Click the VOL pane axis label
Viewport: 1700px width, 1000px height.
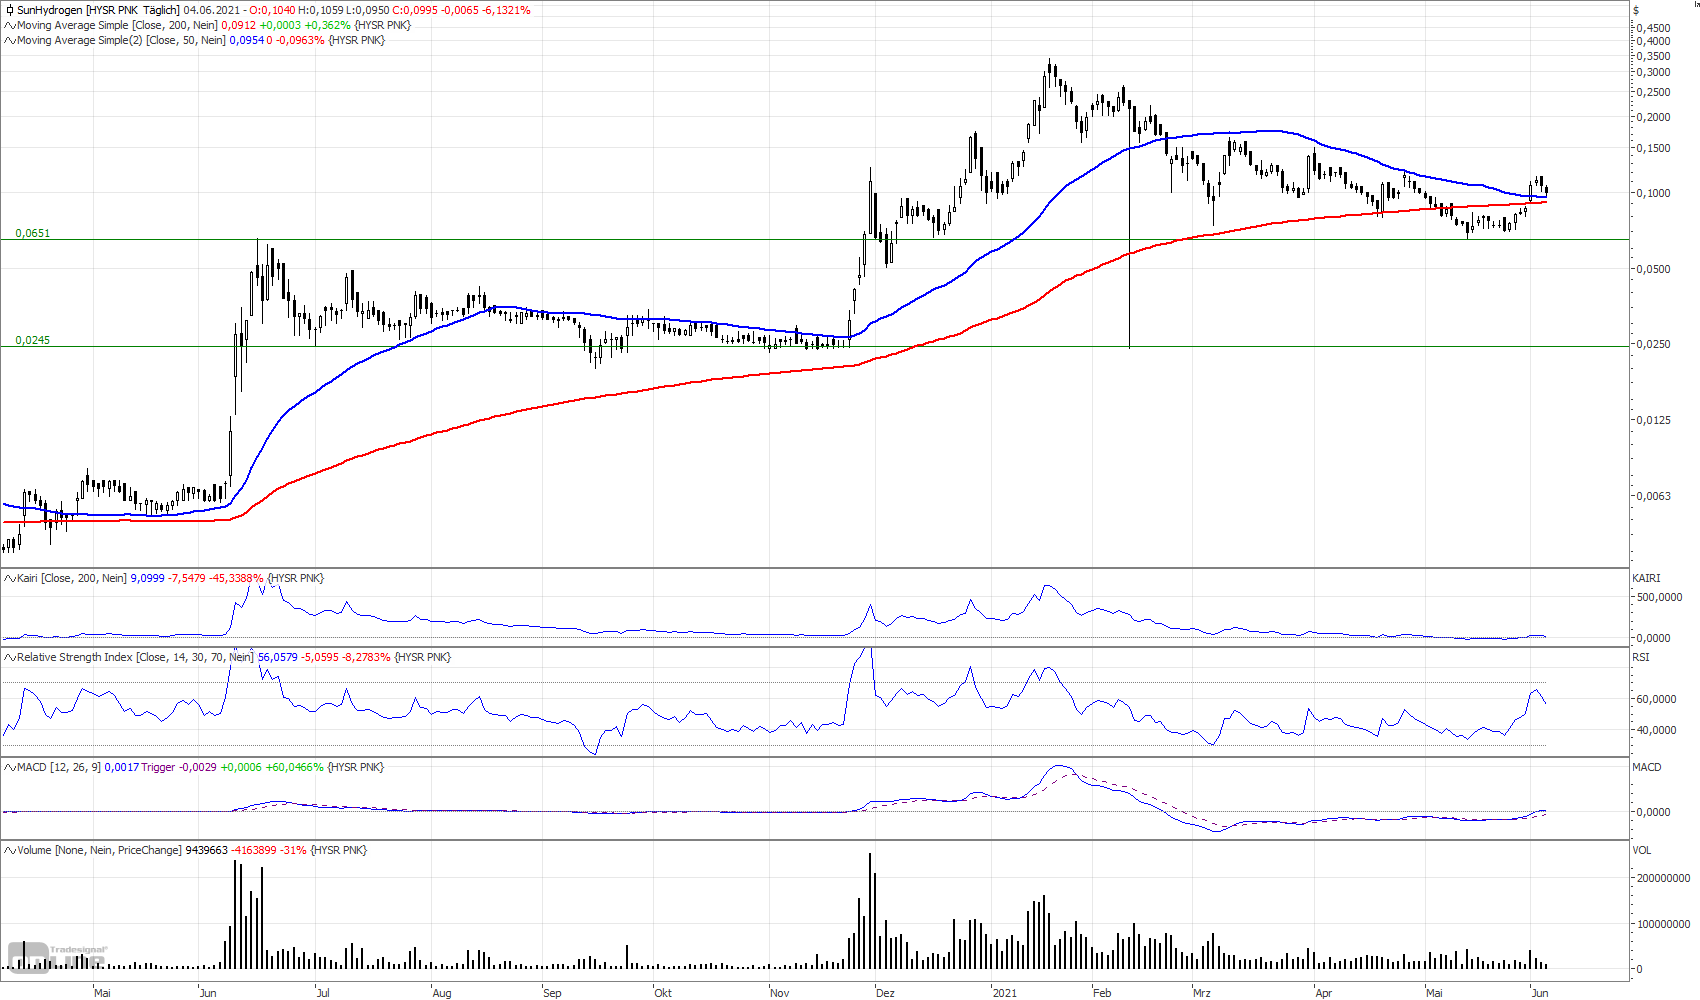click(x=1642, y=850)
